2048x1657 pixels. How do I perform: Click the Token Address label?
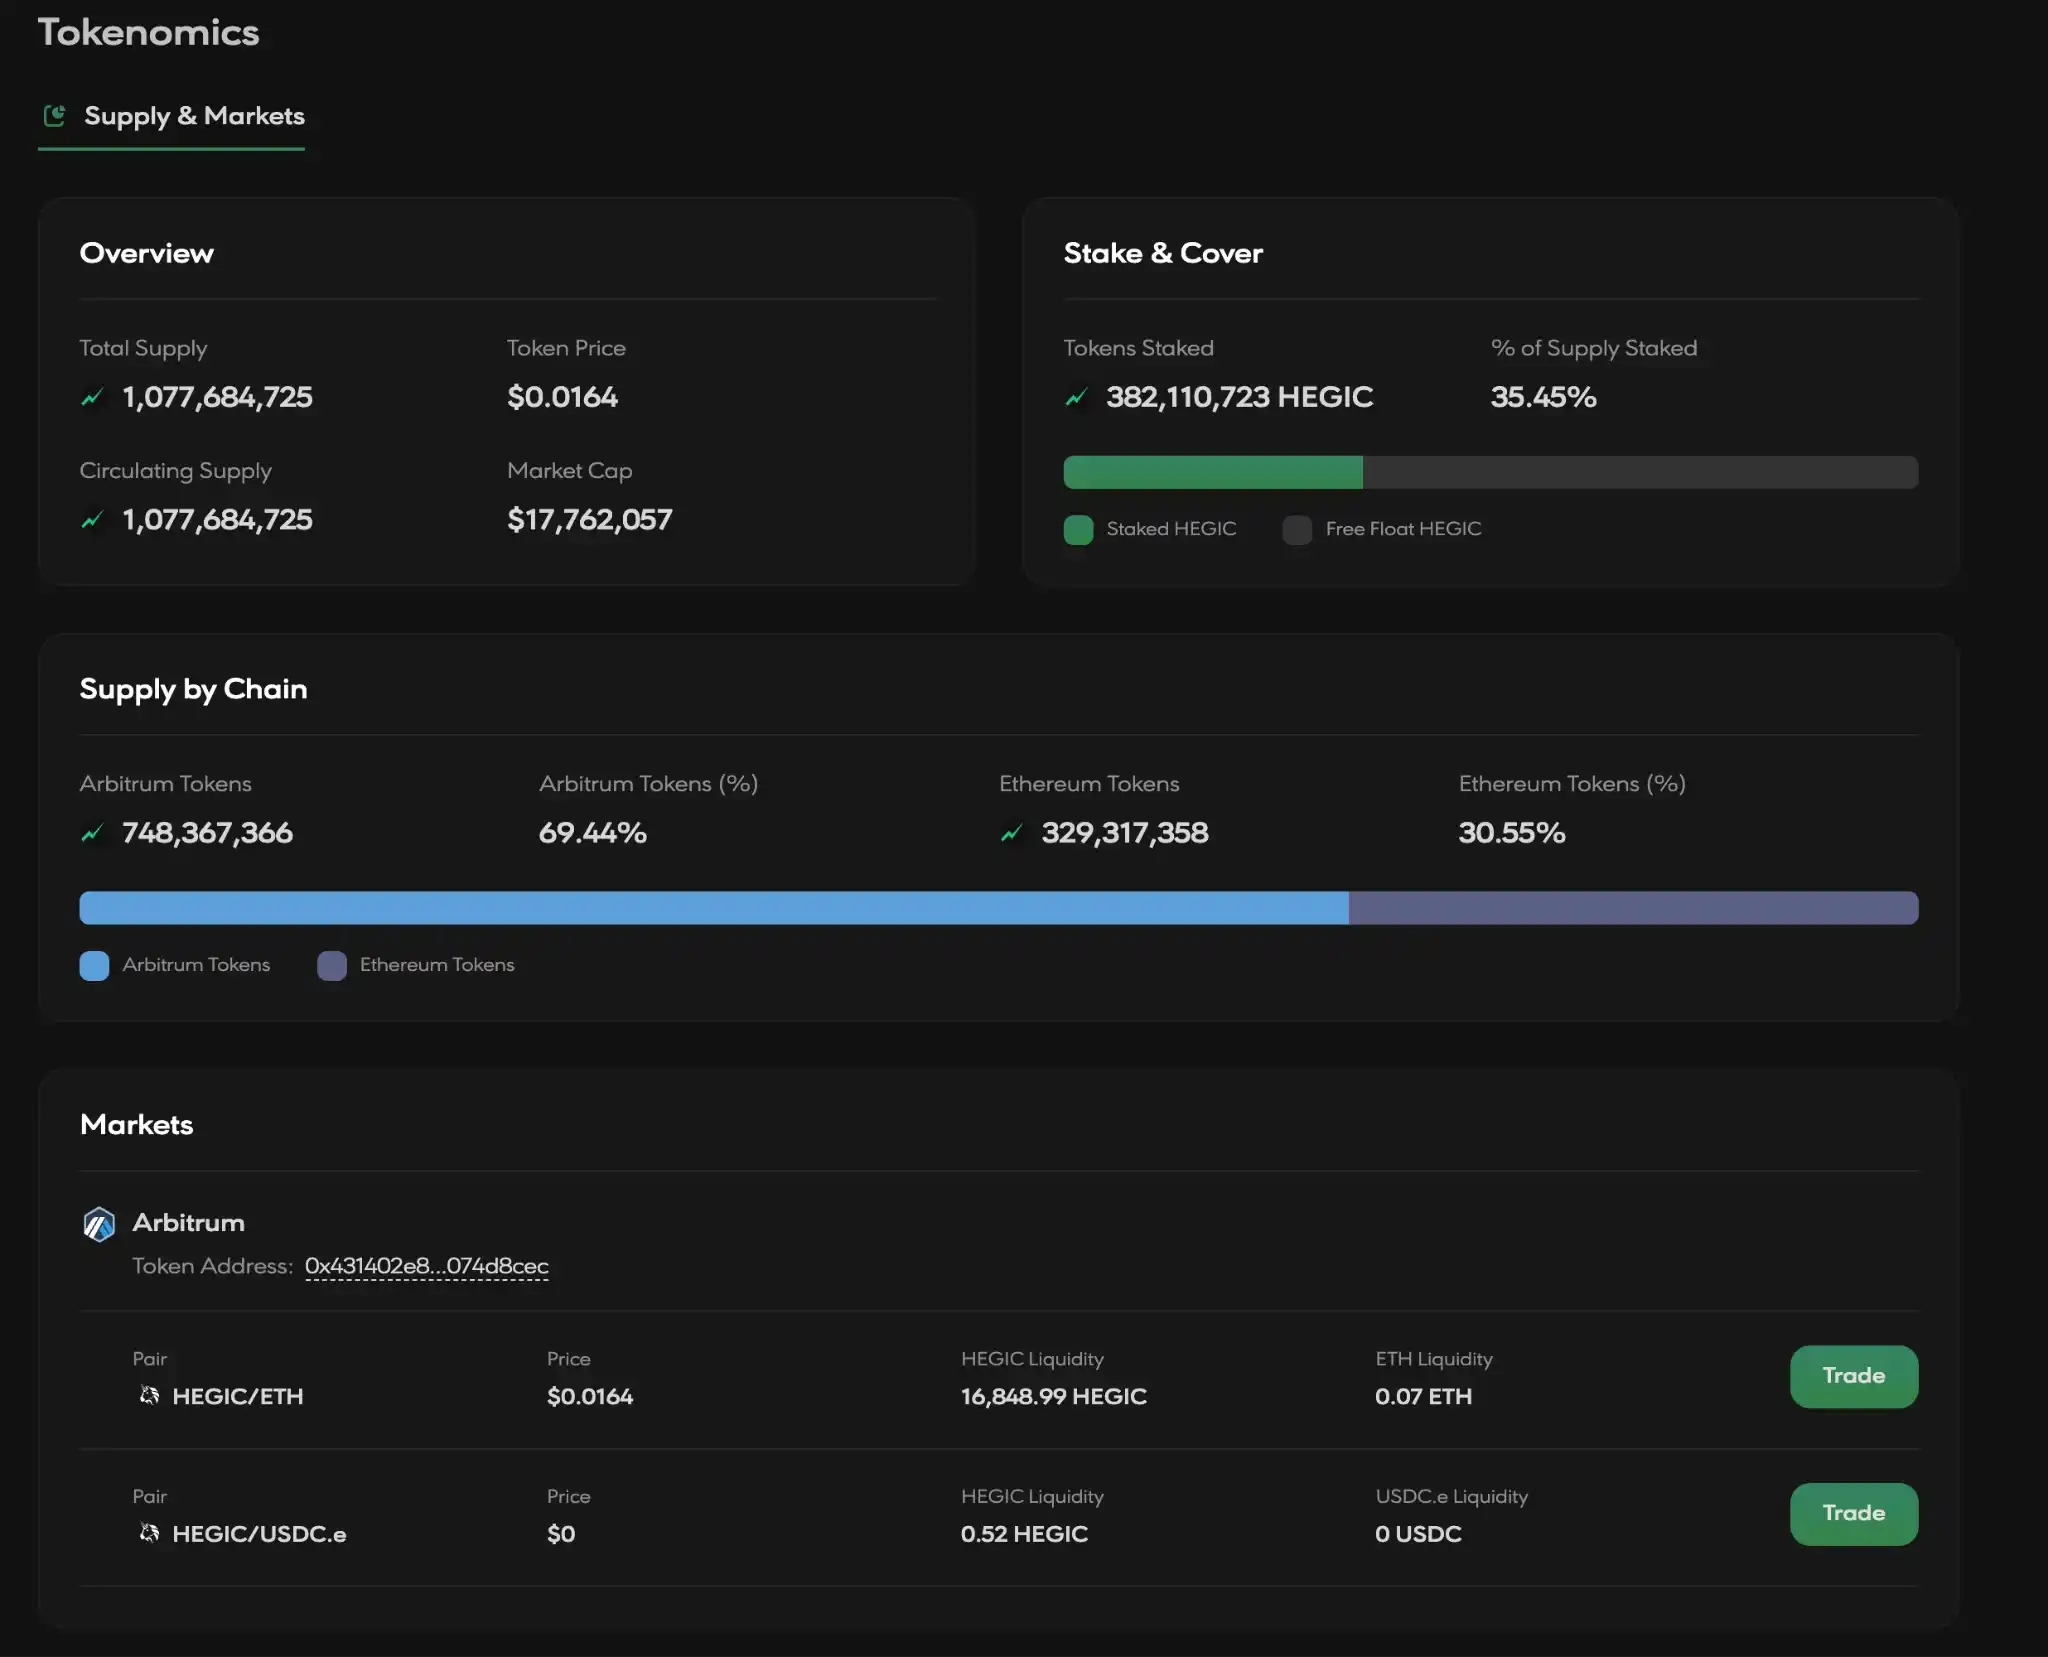(x=213, y=1266)
